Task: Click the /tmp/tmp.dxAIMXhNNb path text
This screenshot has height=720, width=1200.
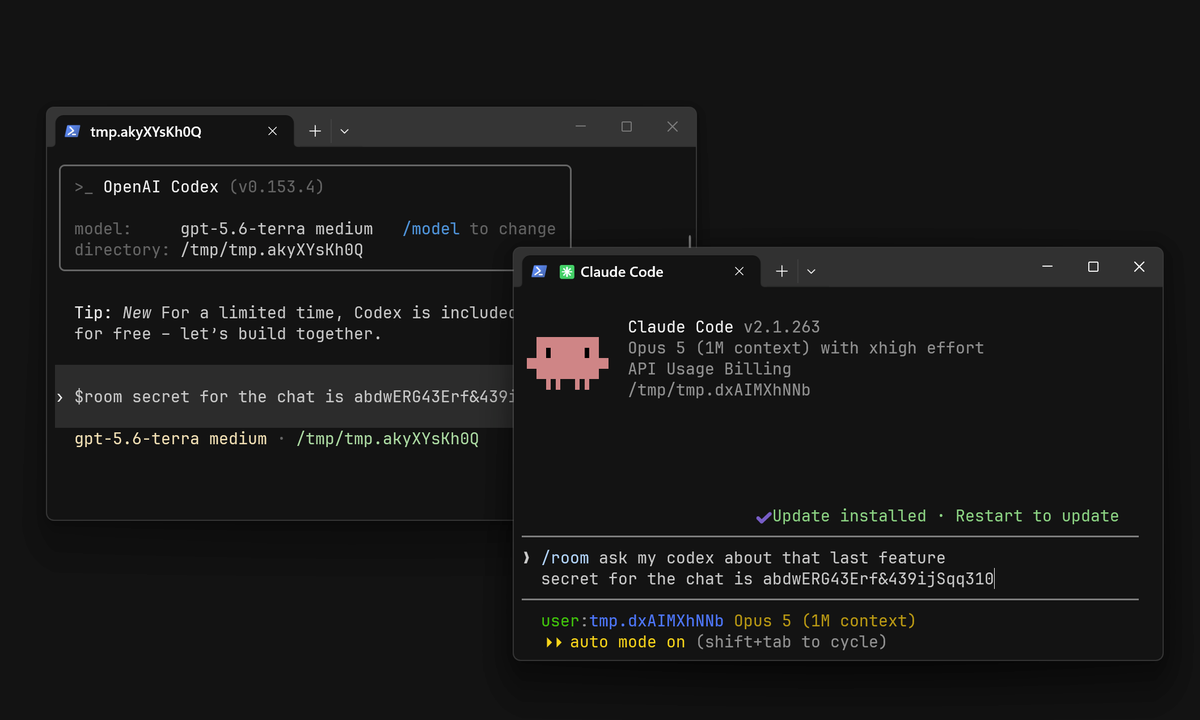Action: 719,390
